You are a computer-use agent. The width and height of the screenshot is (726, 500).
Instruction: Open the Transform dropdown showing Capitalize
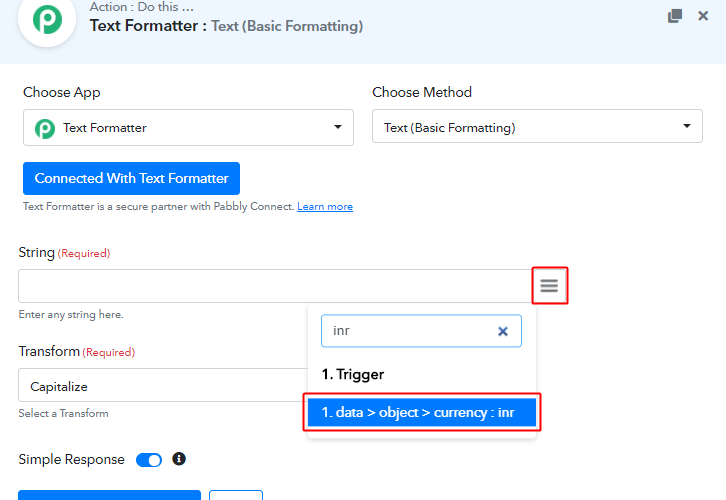click(163, 385)
